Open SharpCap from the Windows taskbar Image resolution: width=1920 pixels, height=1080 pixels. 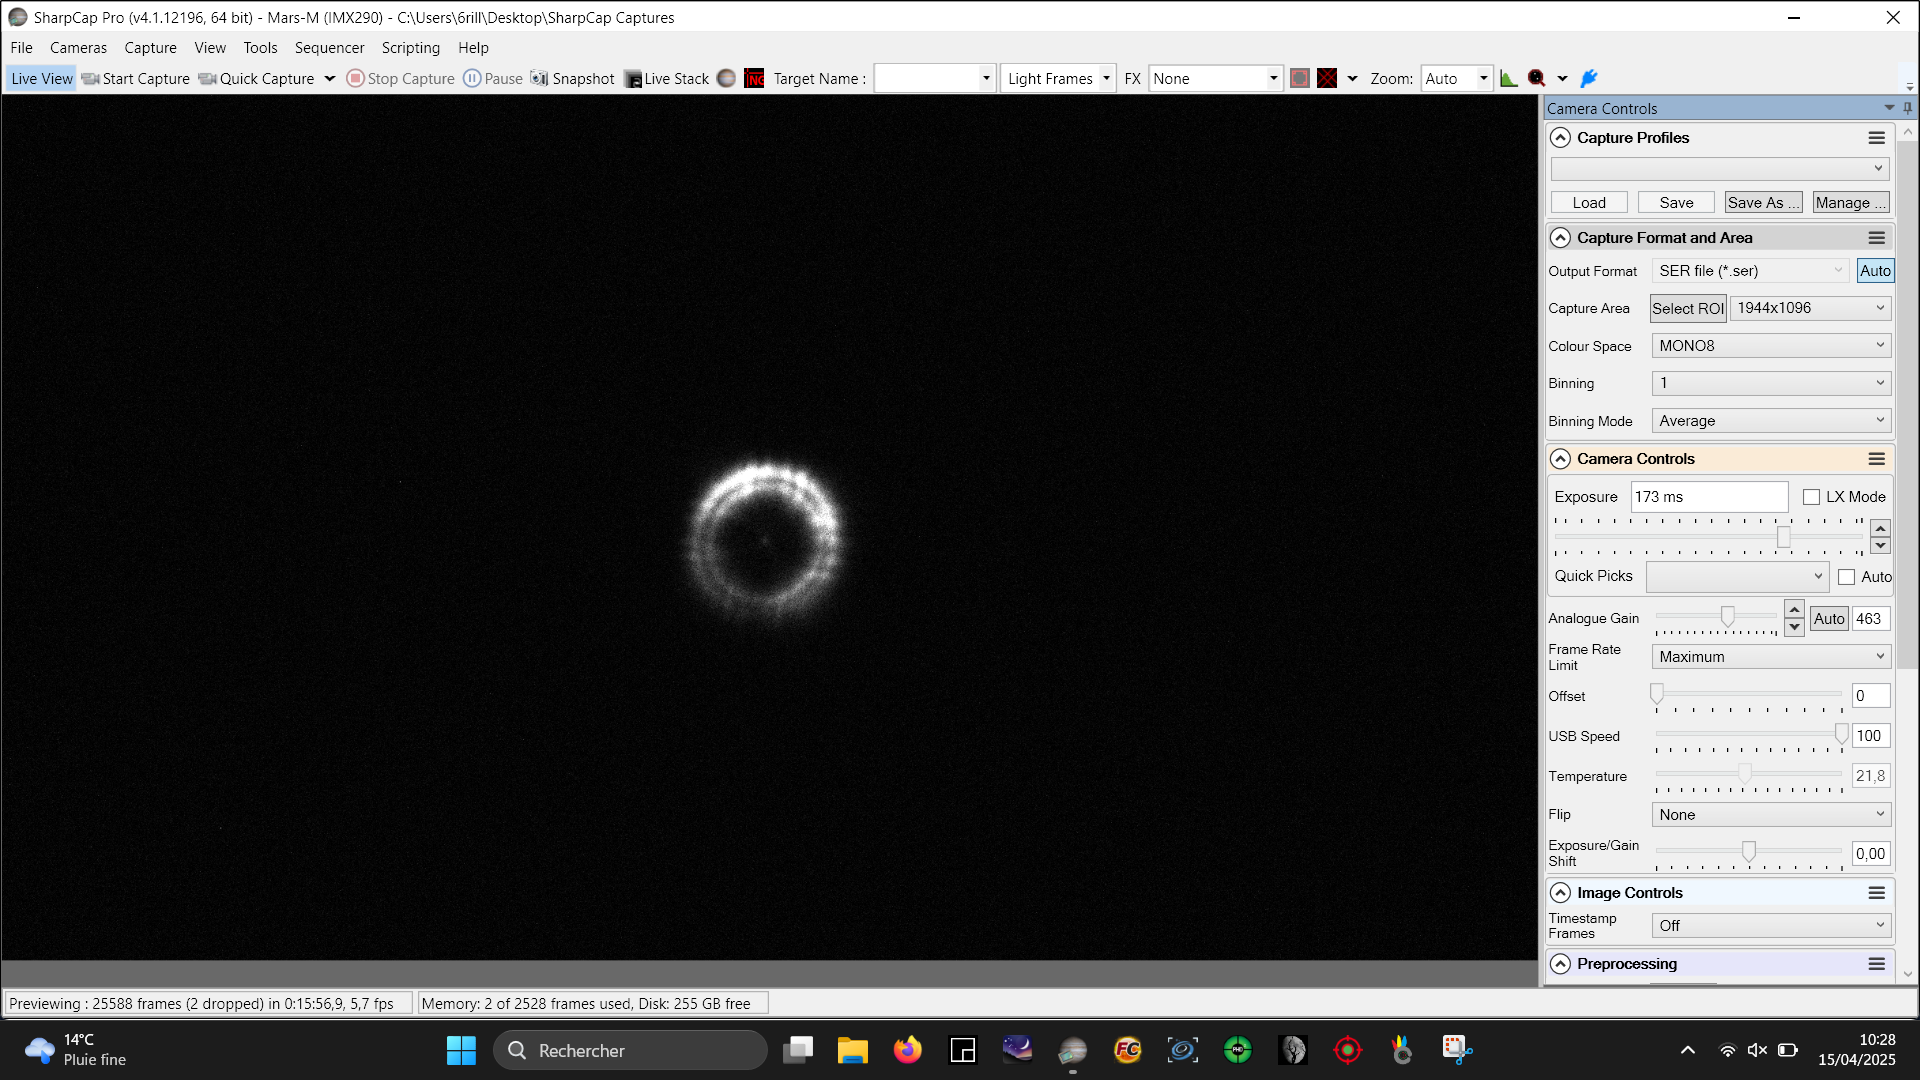tap(1072, 1050)
